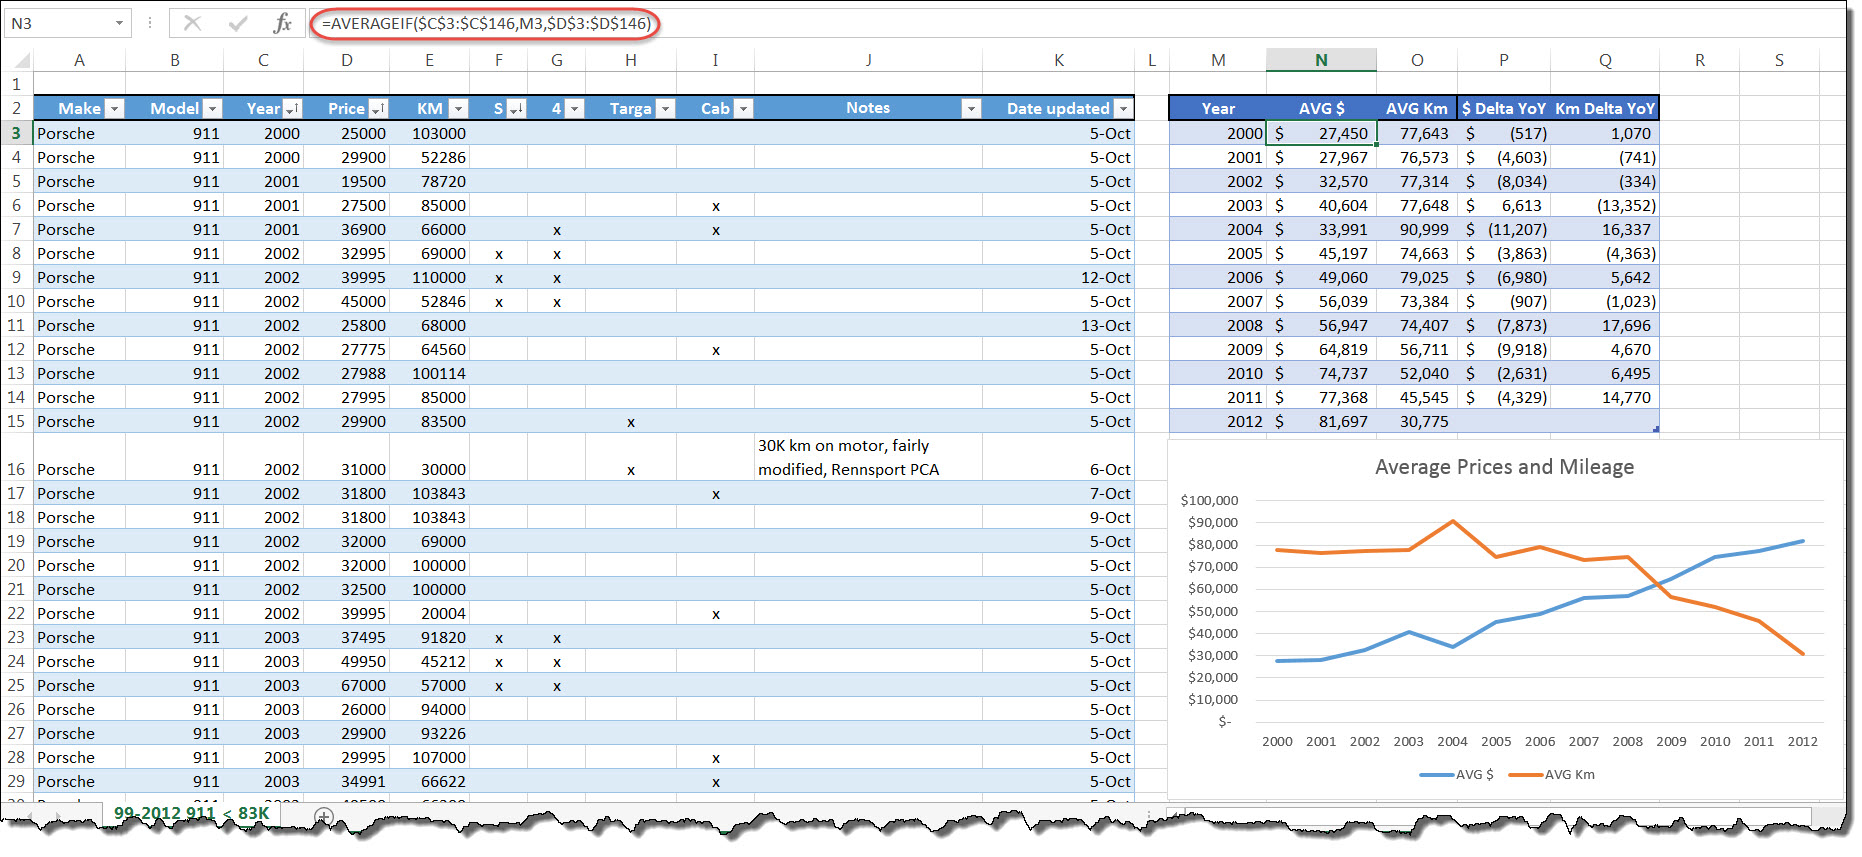This screenshot has height=857, width=1862.
Task: Open the Notes column filter dropdown
Action: [970, 108]
